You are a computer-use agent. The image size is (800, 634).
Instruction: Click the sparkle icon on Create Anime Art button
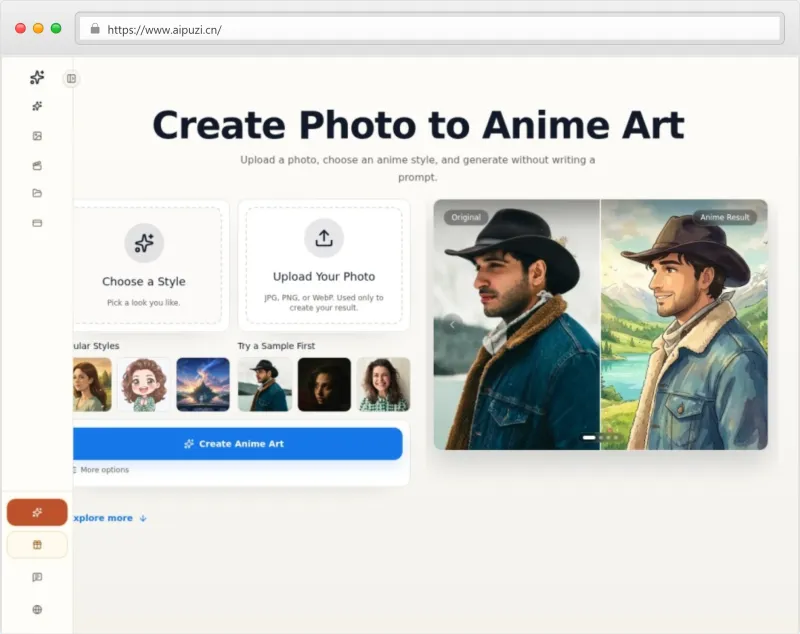click(189, 444)
